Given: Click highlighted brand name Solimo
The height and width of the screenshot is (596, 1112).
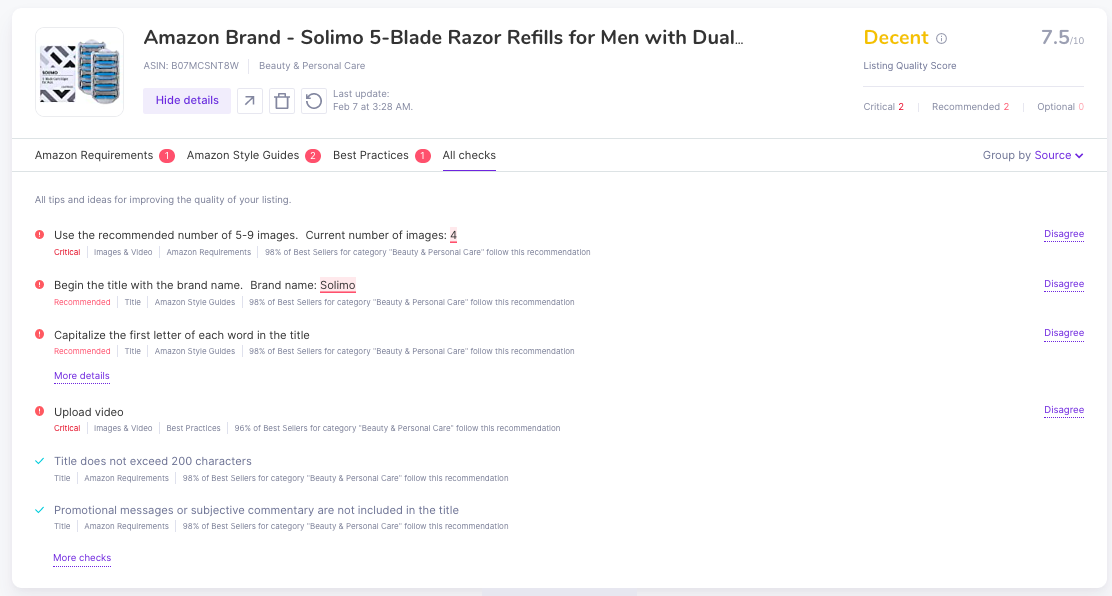Looking at the screenshot, I should [338, 285].
